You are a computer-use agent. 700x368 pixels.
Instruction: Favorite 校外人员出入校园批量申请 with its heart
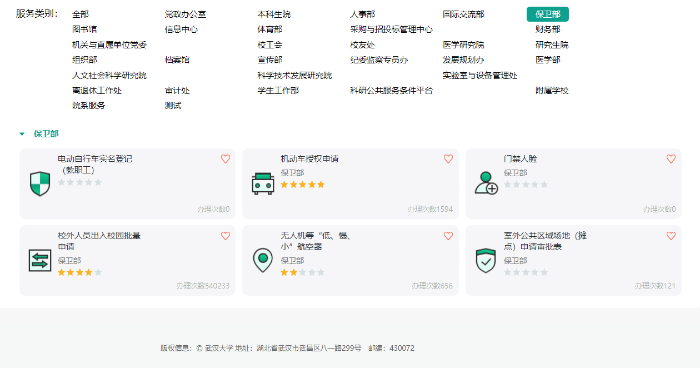pyautogui.click(x=225, y=236)
